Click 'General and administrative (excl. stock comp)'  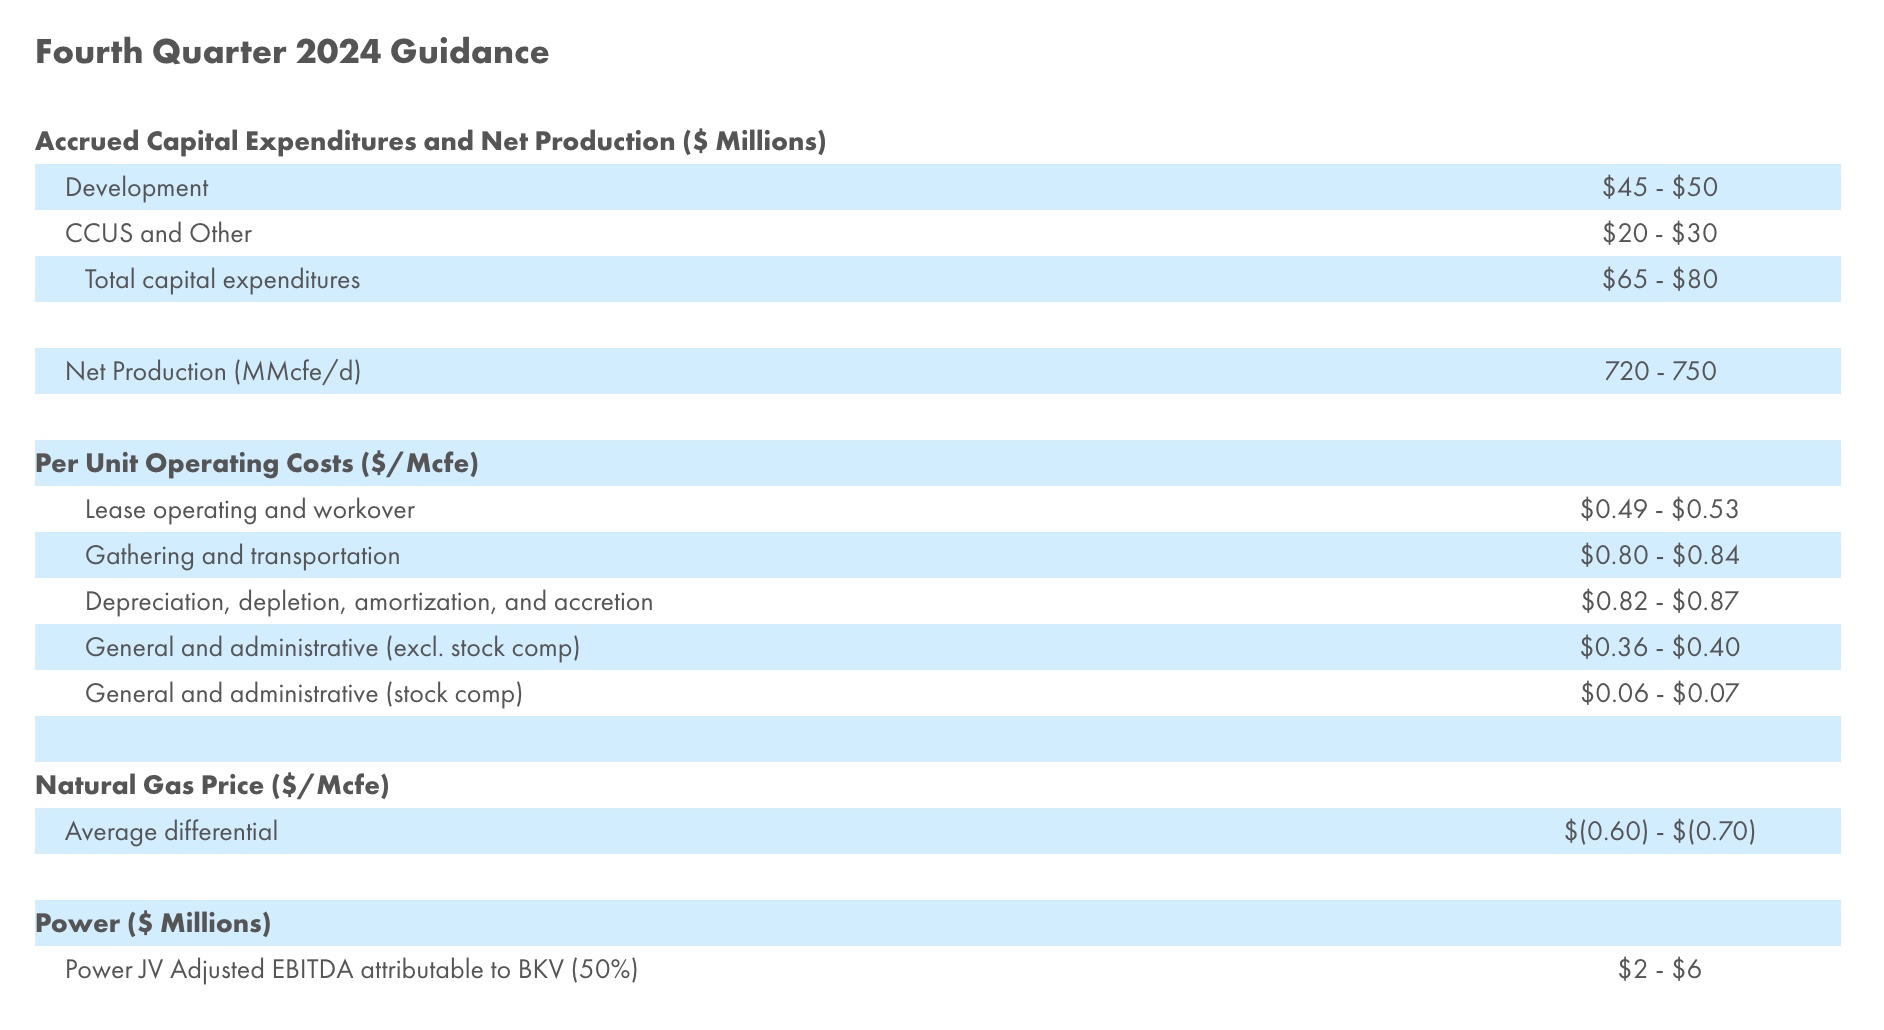point(333,648)
